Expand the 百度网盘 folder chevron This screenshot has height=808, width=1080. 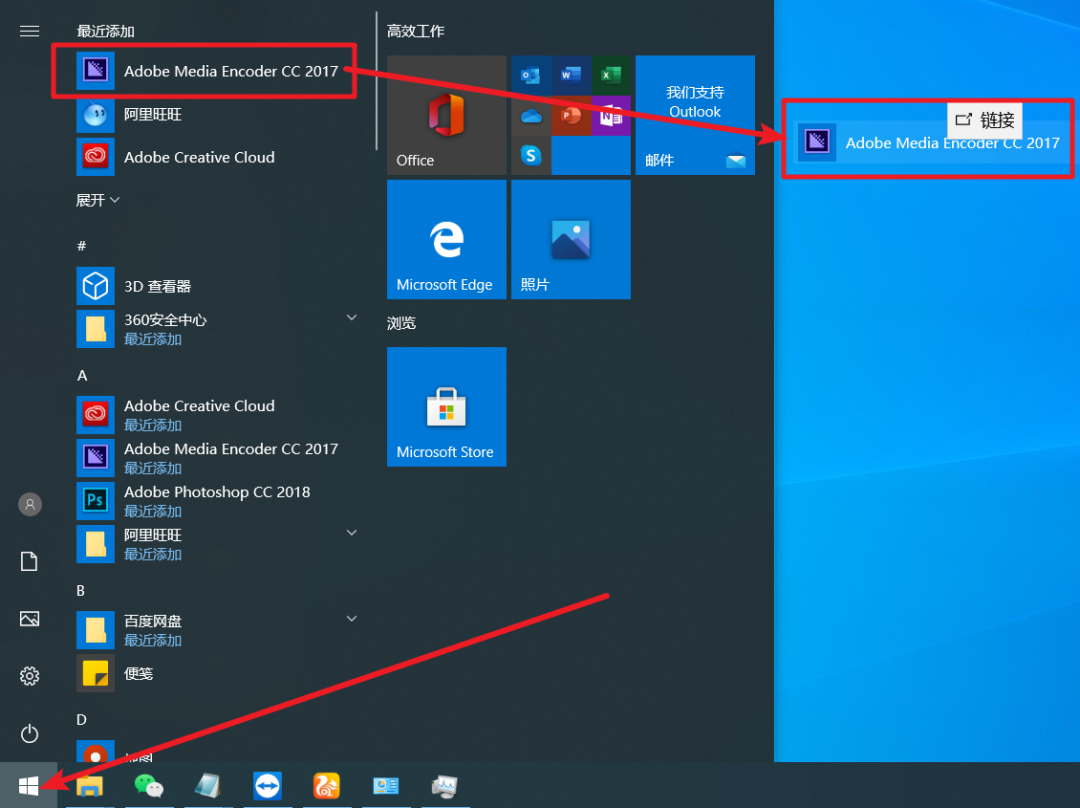click(x=351, y=619)
